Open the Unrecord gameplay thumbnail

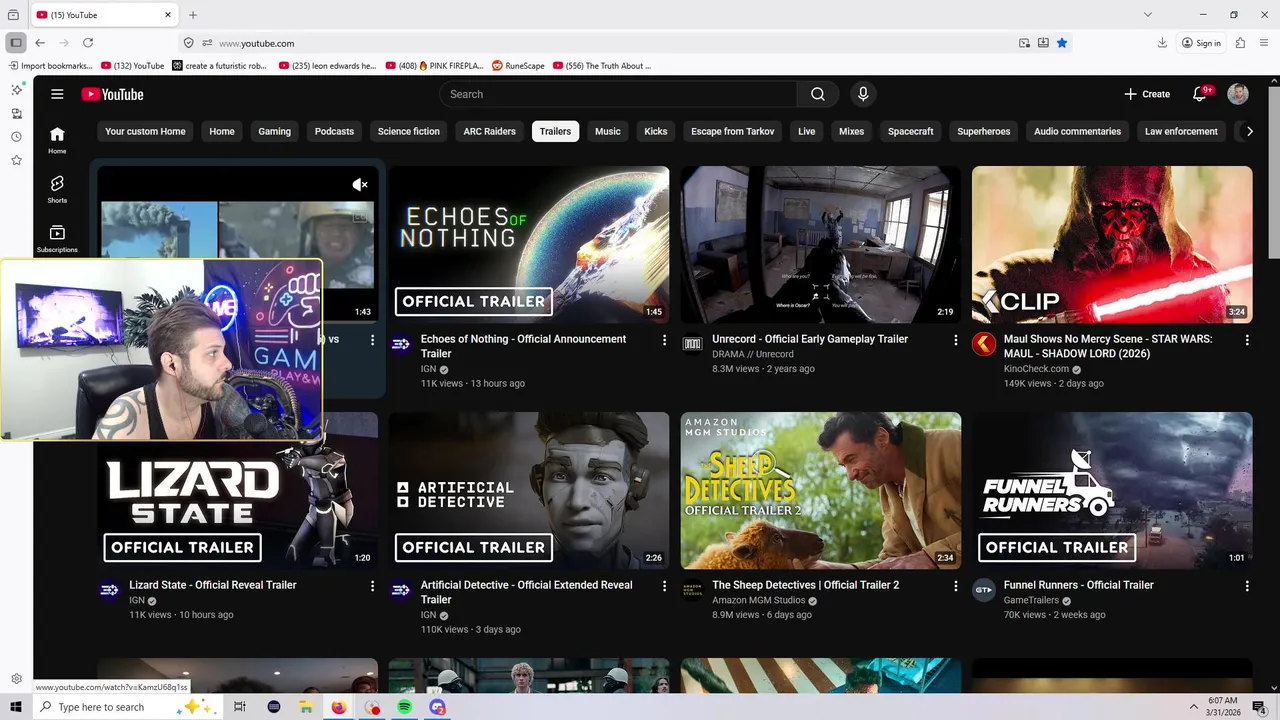820,244
